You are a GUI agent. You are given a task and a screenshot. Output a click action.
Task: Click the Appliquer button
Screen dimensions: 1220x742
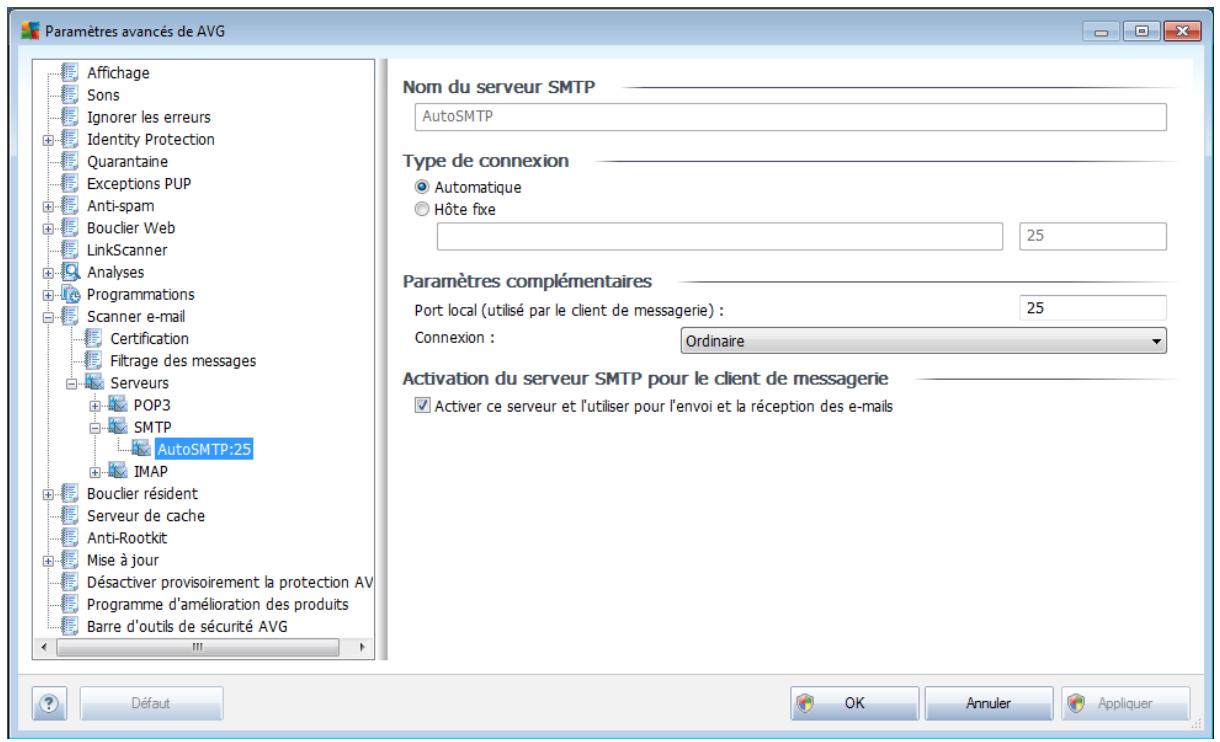(x=1123, y=703)
